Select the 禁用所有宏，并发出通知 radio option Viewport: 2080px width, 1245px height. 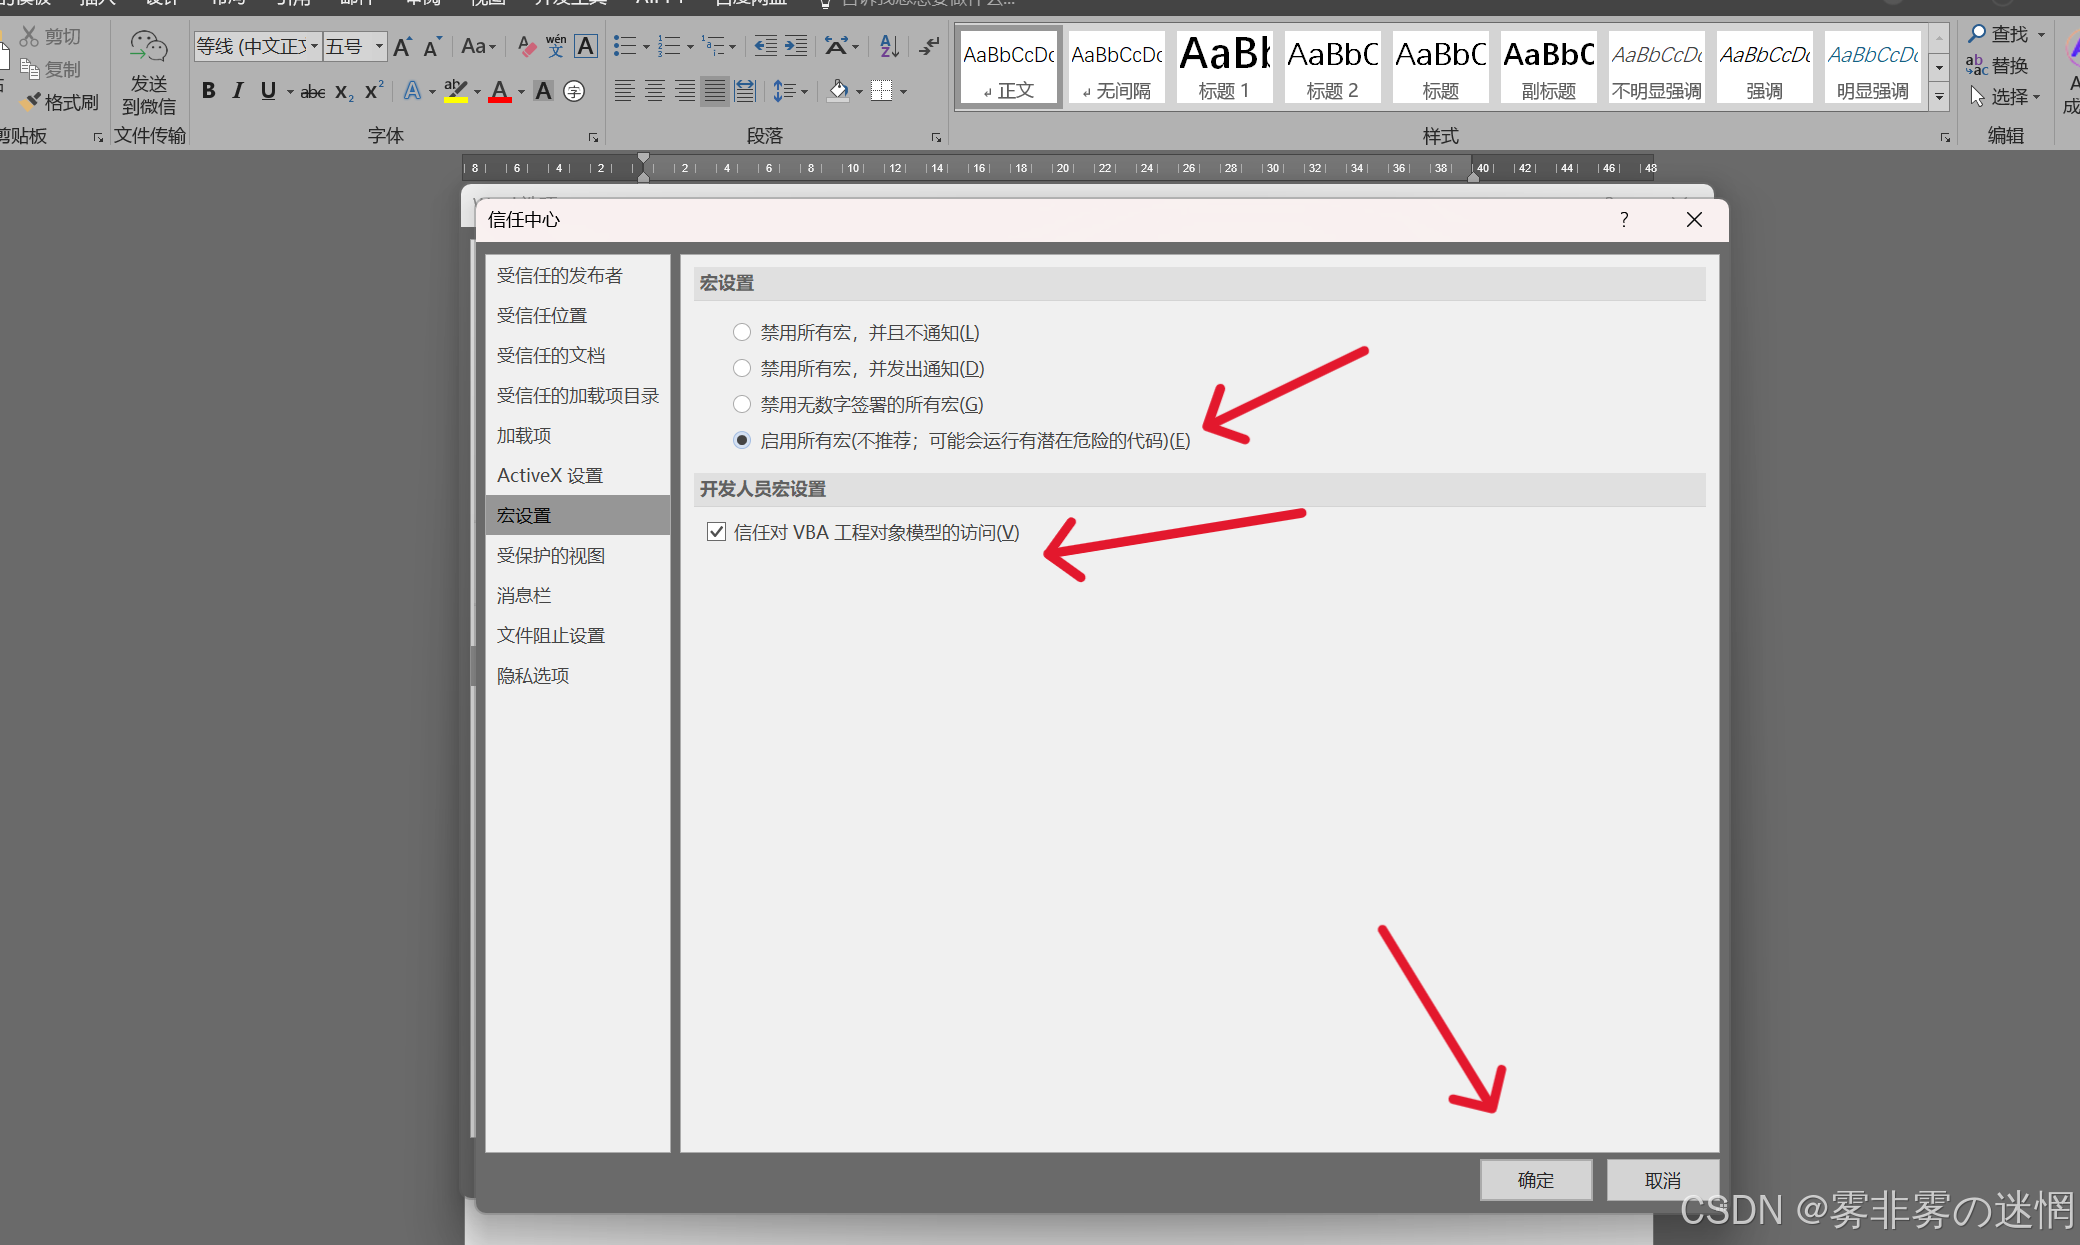point(742,369)
